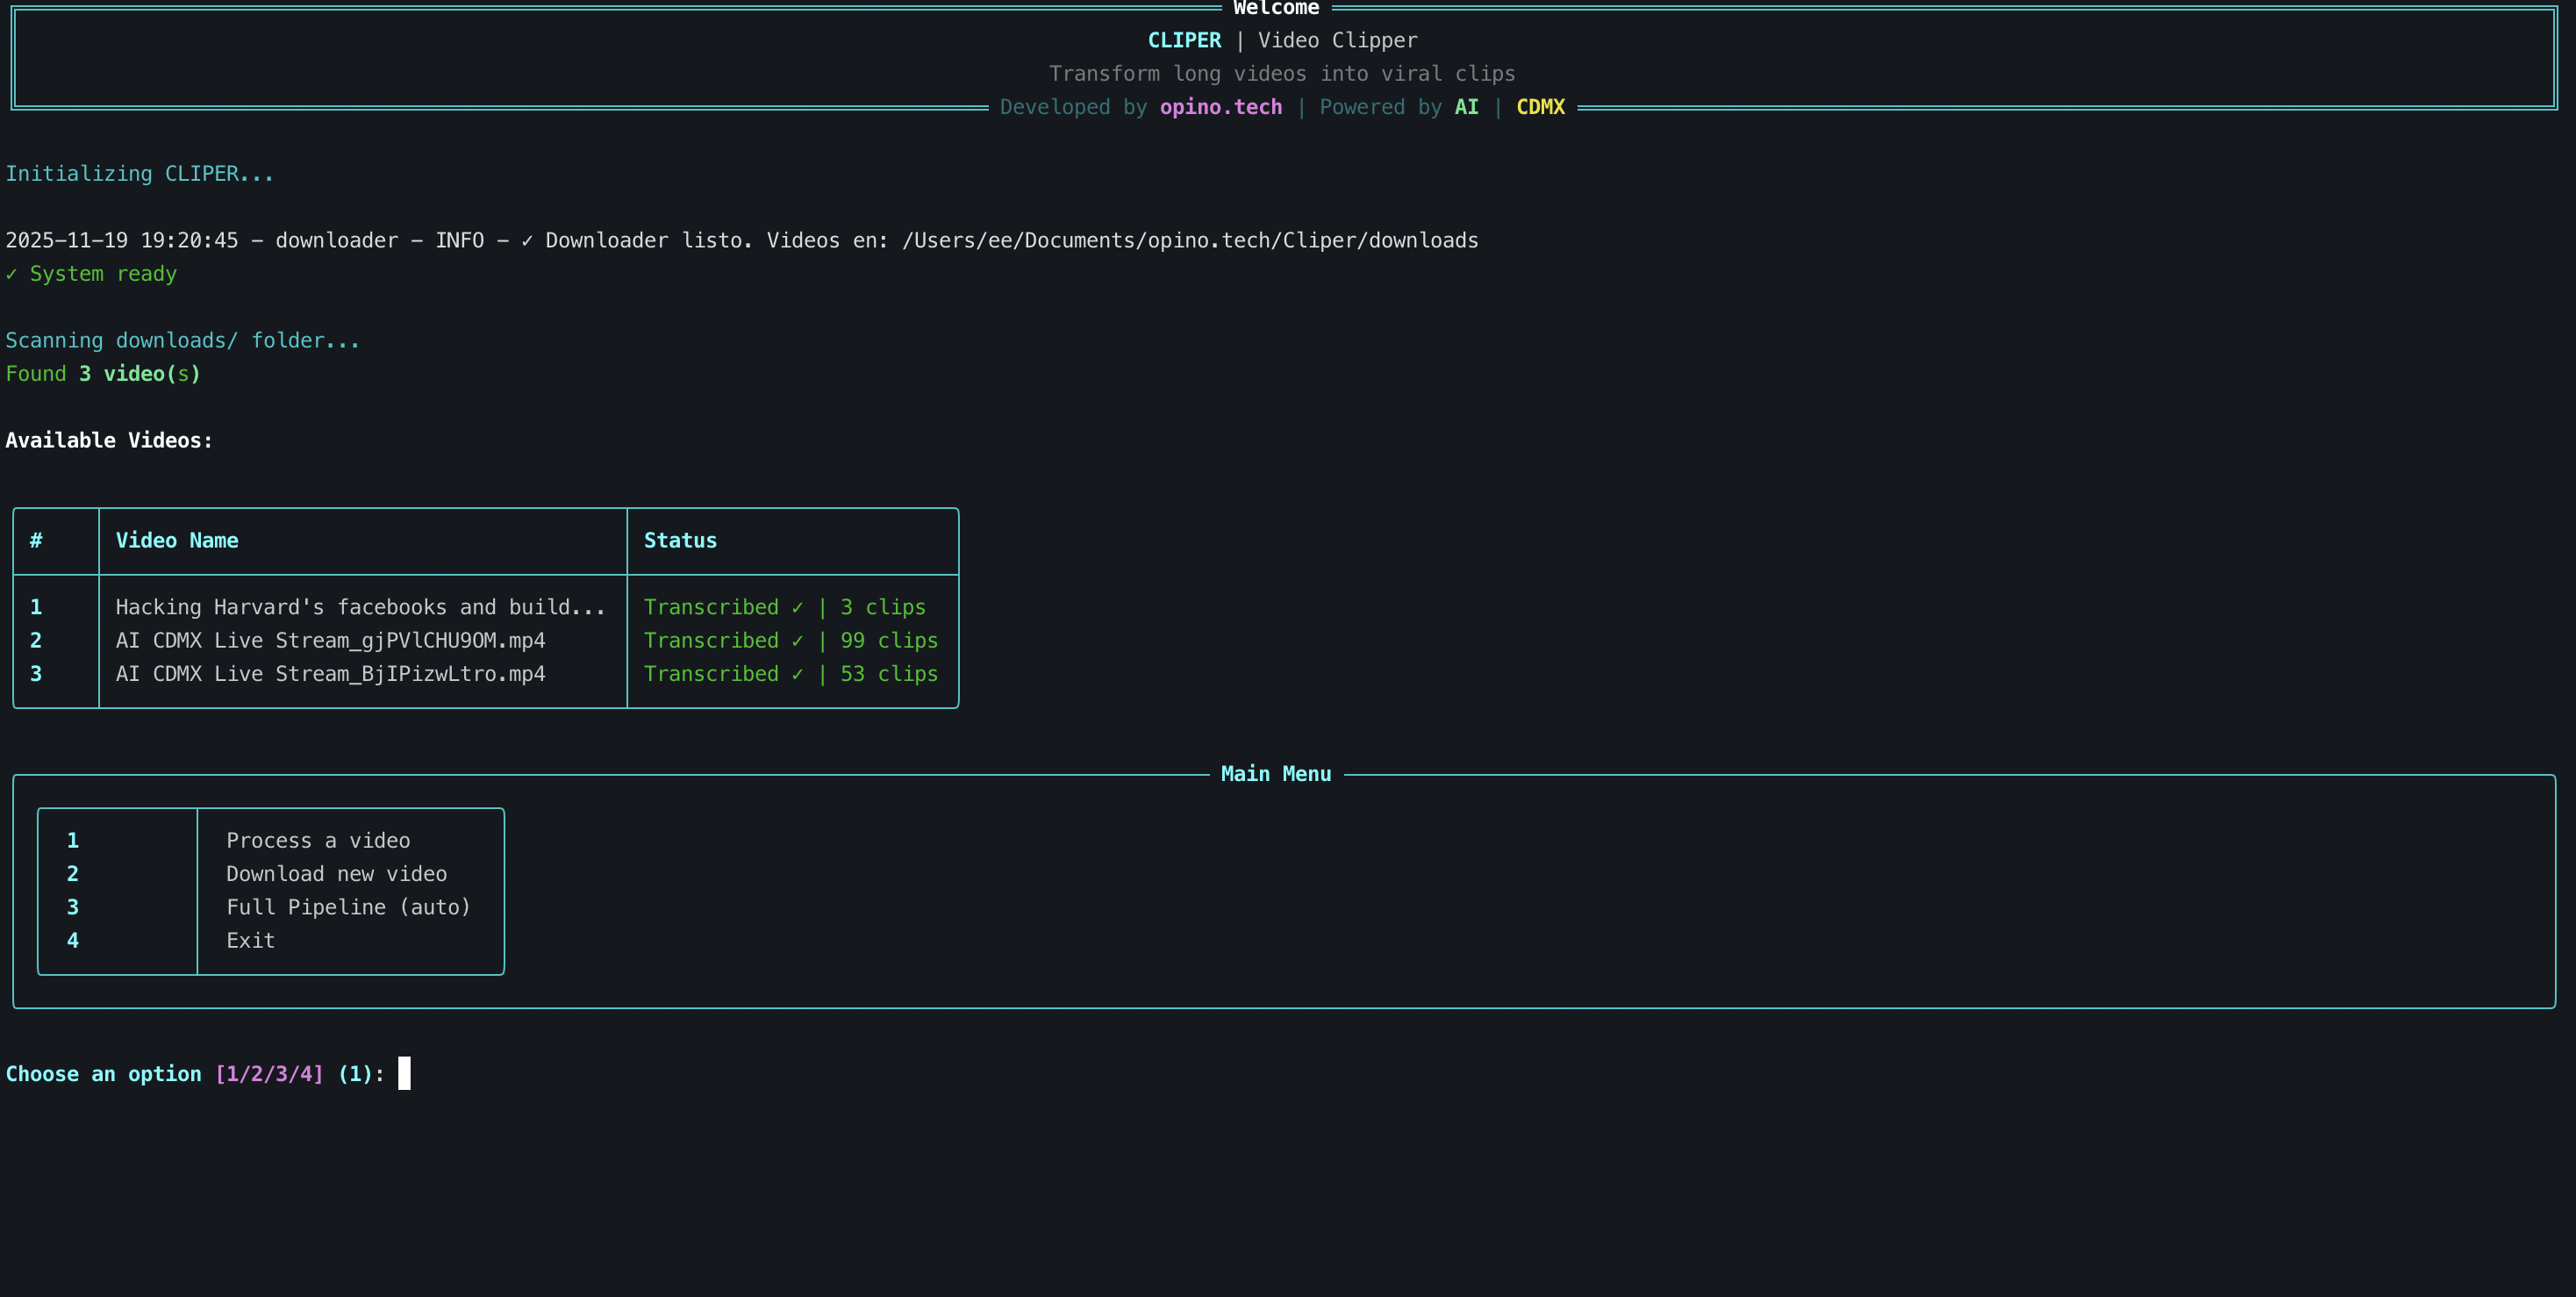Image resolution: width=2576 pixels, height=1297 pixels.
Task: Click the 'Status' column header
Action: (680, 541)
